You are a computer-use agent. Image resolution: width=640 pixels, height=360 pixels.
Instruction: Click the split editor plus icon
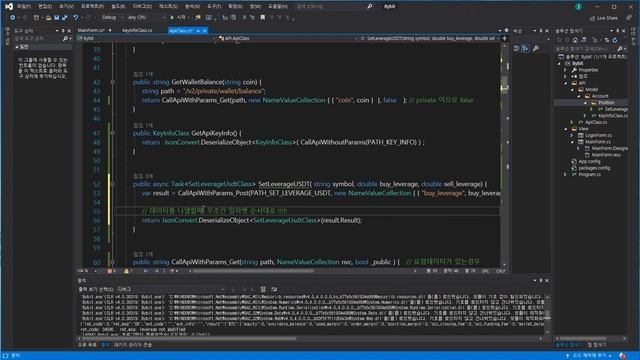pos(504,38)
